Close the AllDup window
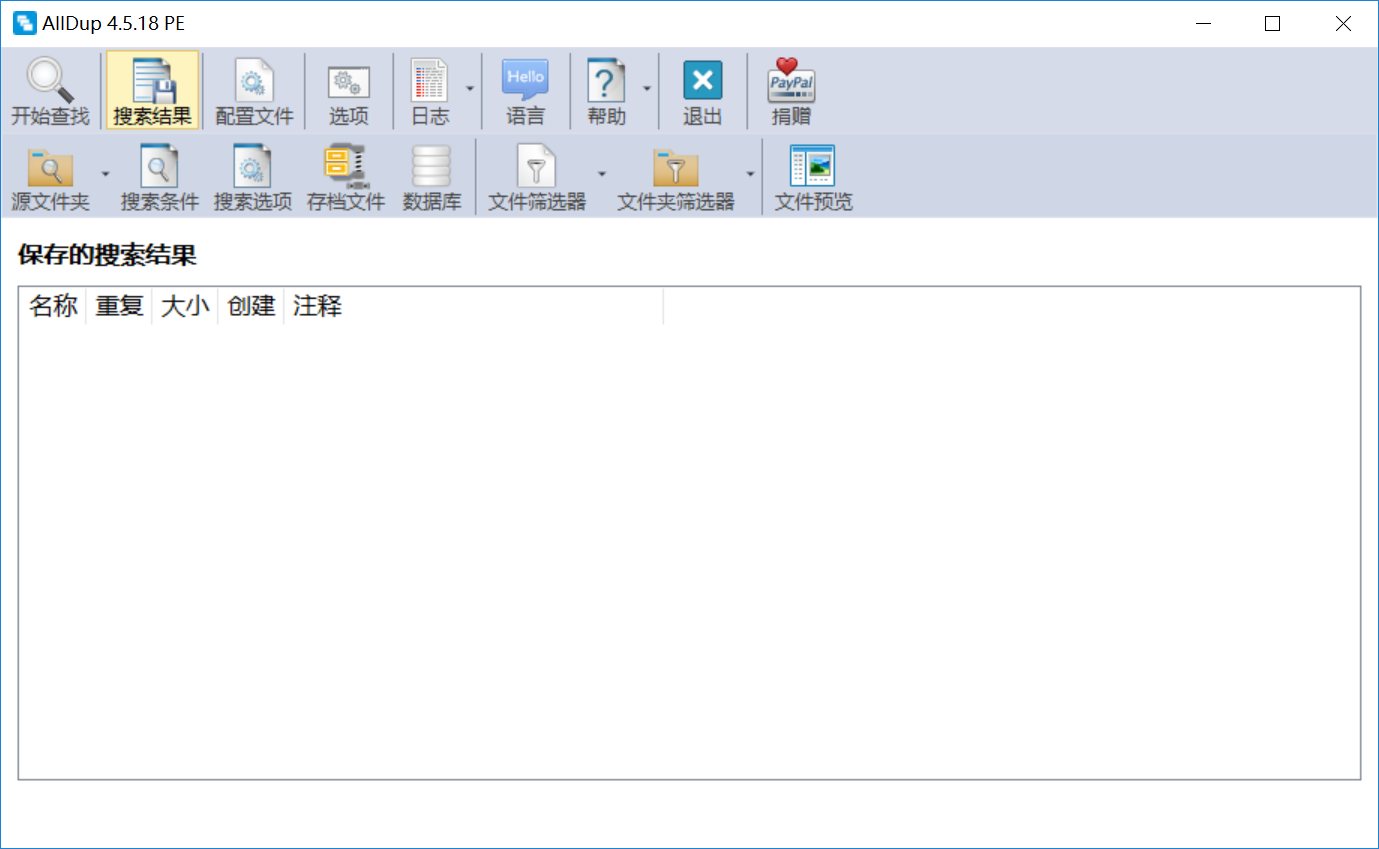1379x849 pixels. [x=1342, y=24]
